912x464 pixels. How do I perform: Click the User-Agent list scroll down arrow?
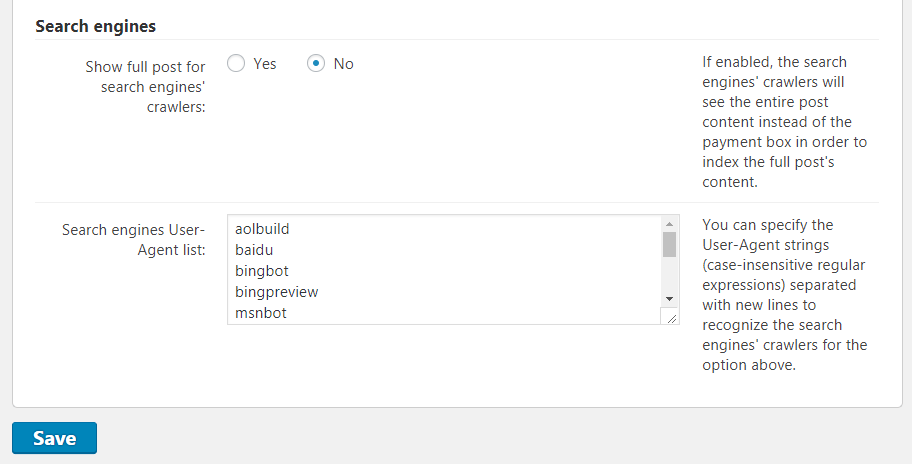tap(670, 299)
